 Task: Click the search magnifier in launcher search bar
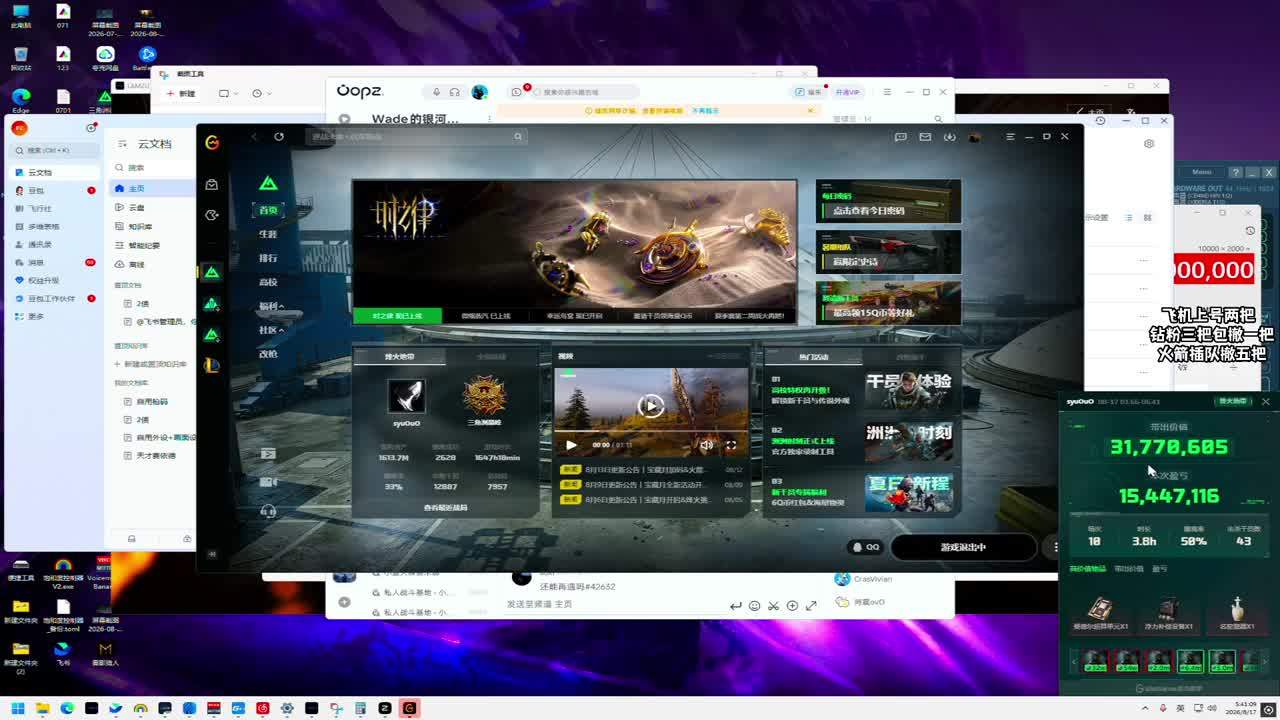pyautogui.click(x=518, y=137)
